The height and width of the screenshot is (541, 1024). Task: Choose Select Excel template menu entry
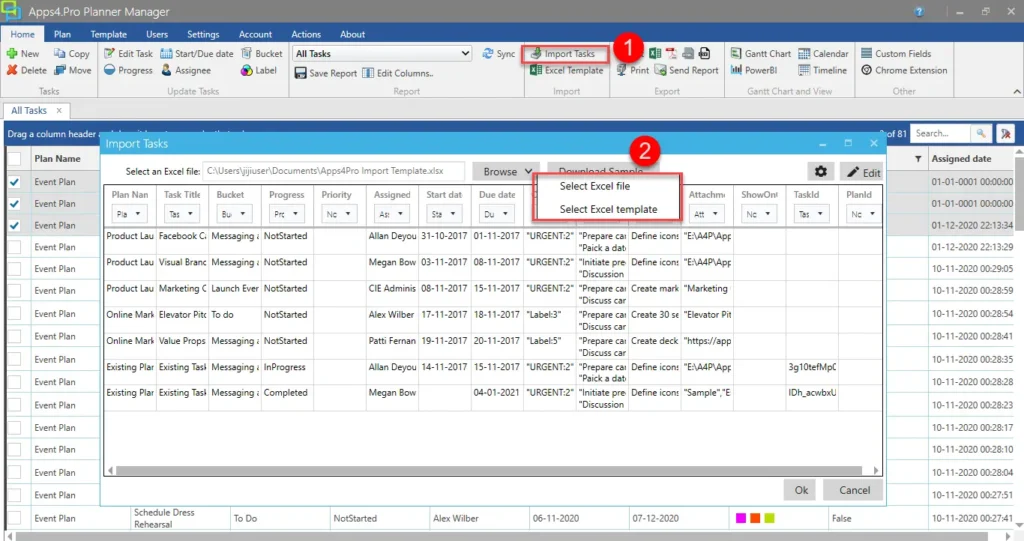tap(608, 209)
